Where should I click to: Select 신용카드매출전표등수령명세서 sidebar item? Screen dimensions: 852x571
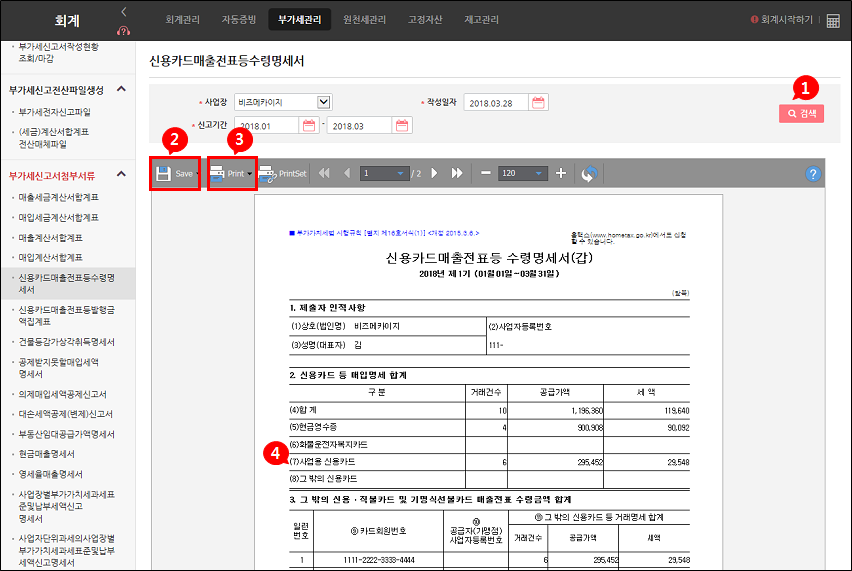(x=68, y=283)
